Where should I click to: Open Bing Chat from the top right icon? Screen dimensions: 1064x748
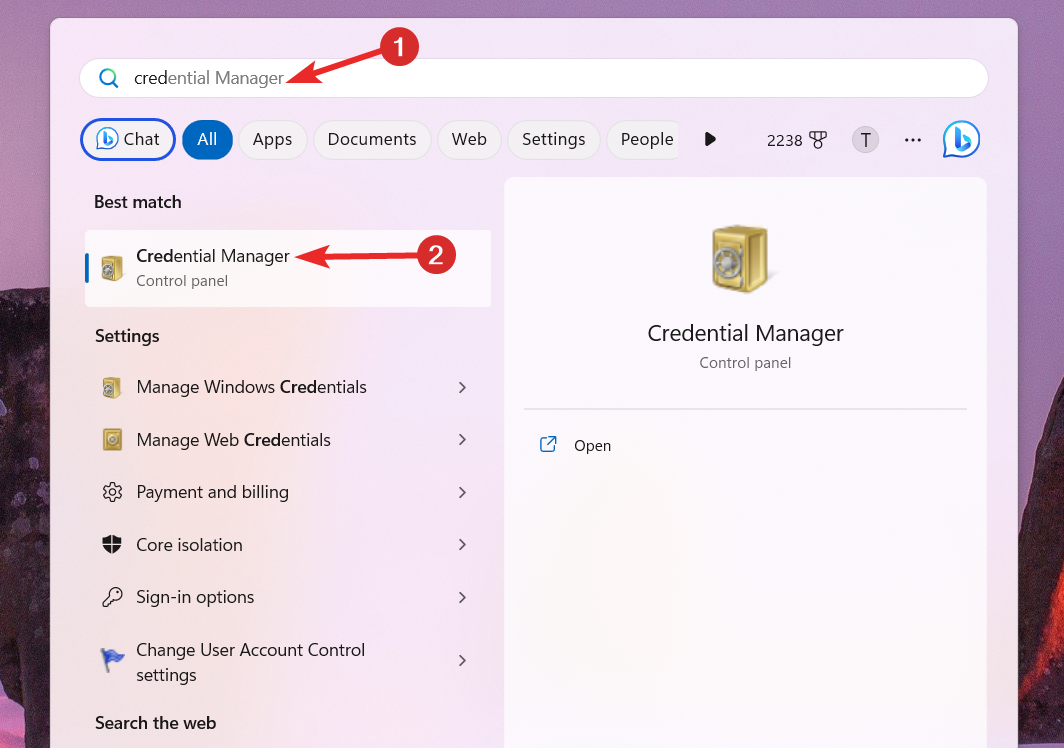point(959,139)
